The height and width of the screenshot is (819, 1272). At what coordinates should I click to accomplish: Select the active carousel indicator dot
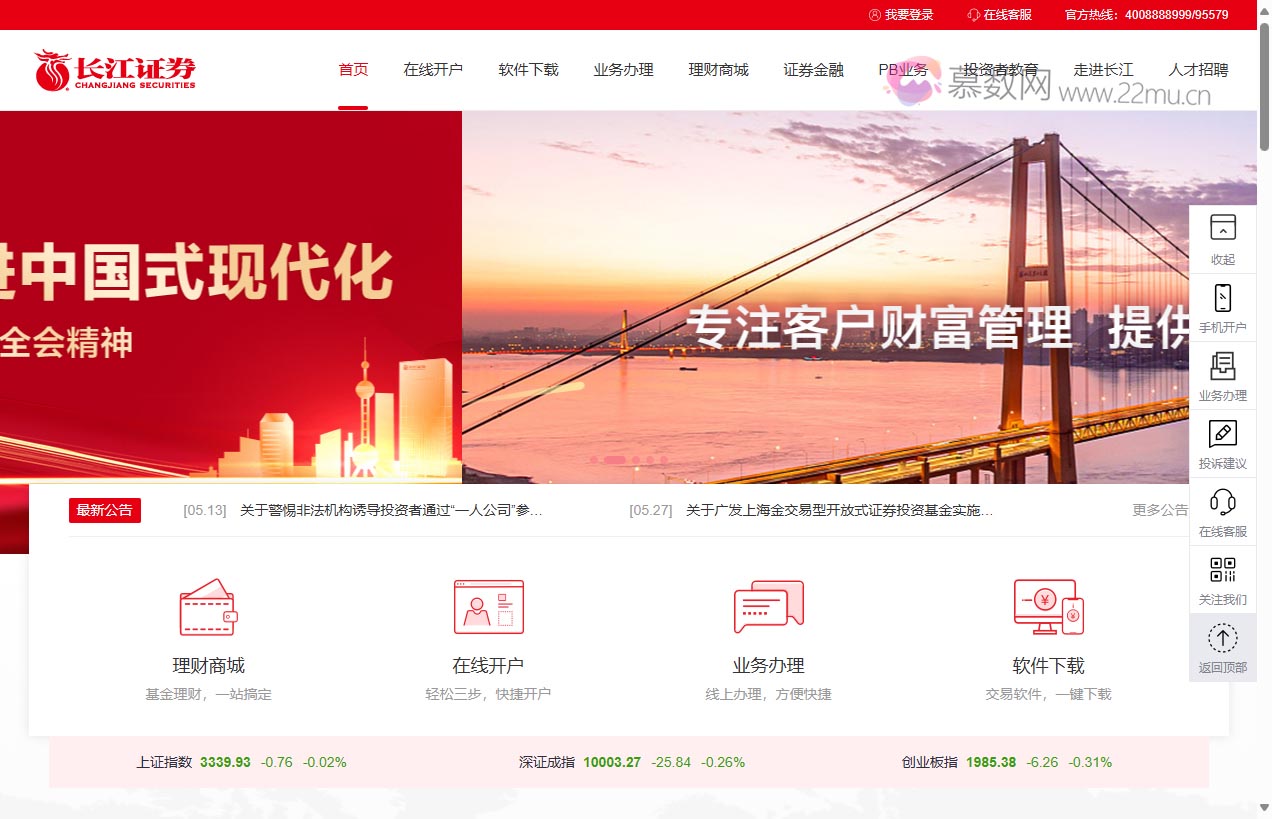tap(614, 461)
